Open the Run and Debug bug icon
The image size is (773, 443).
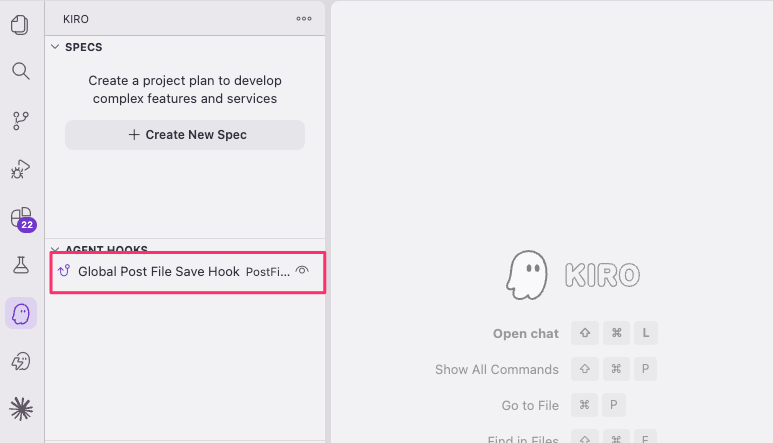coord(21,169)
